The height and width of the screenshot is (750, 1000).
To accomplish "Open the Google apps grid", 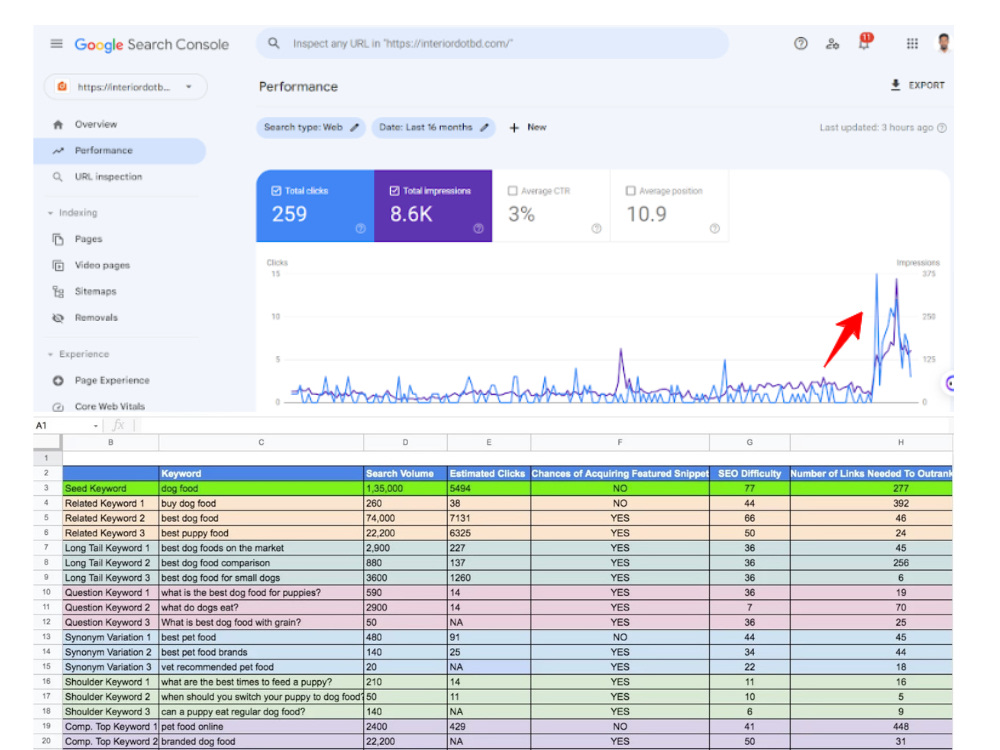I will click(x=912, y=43).
